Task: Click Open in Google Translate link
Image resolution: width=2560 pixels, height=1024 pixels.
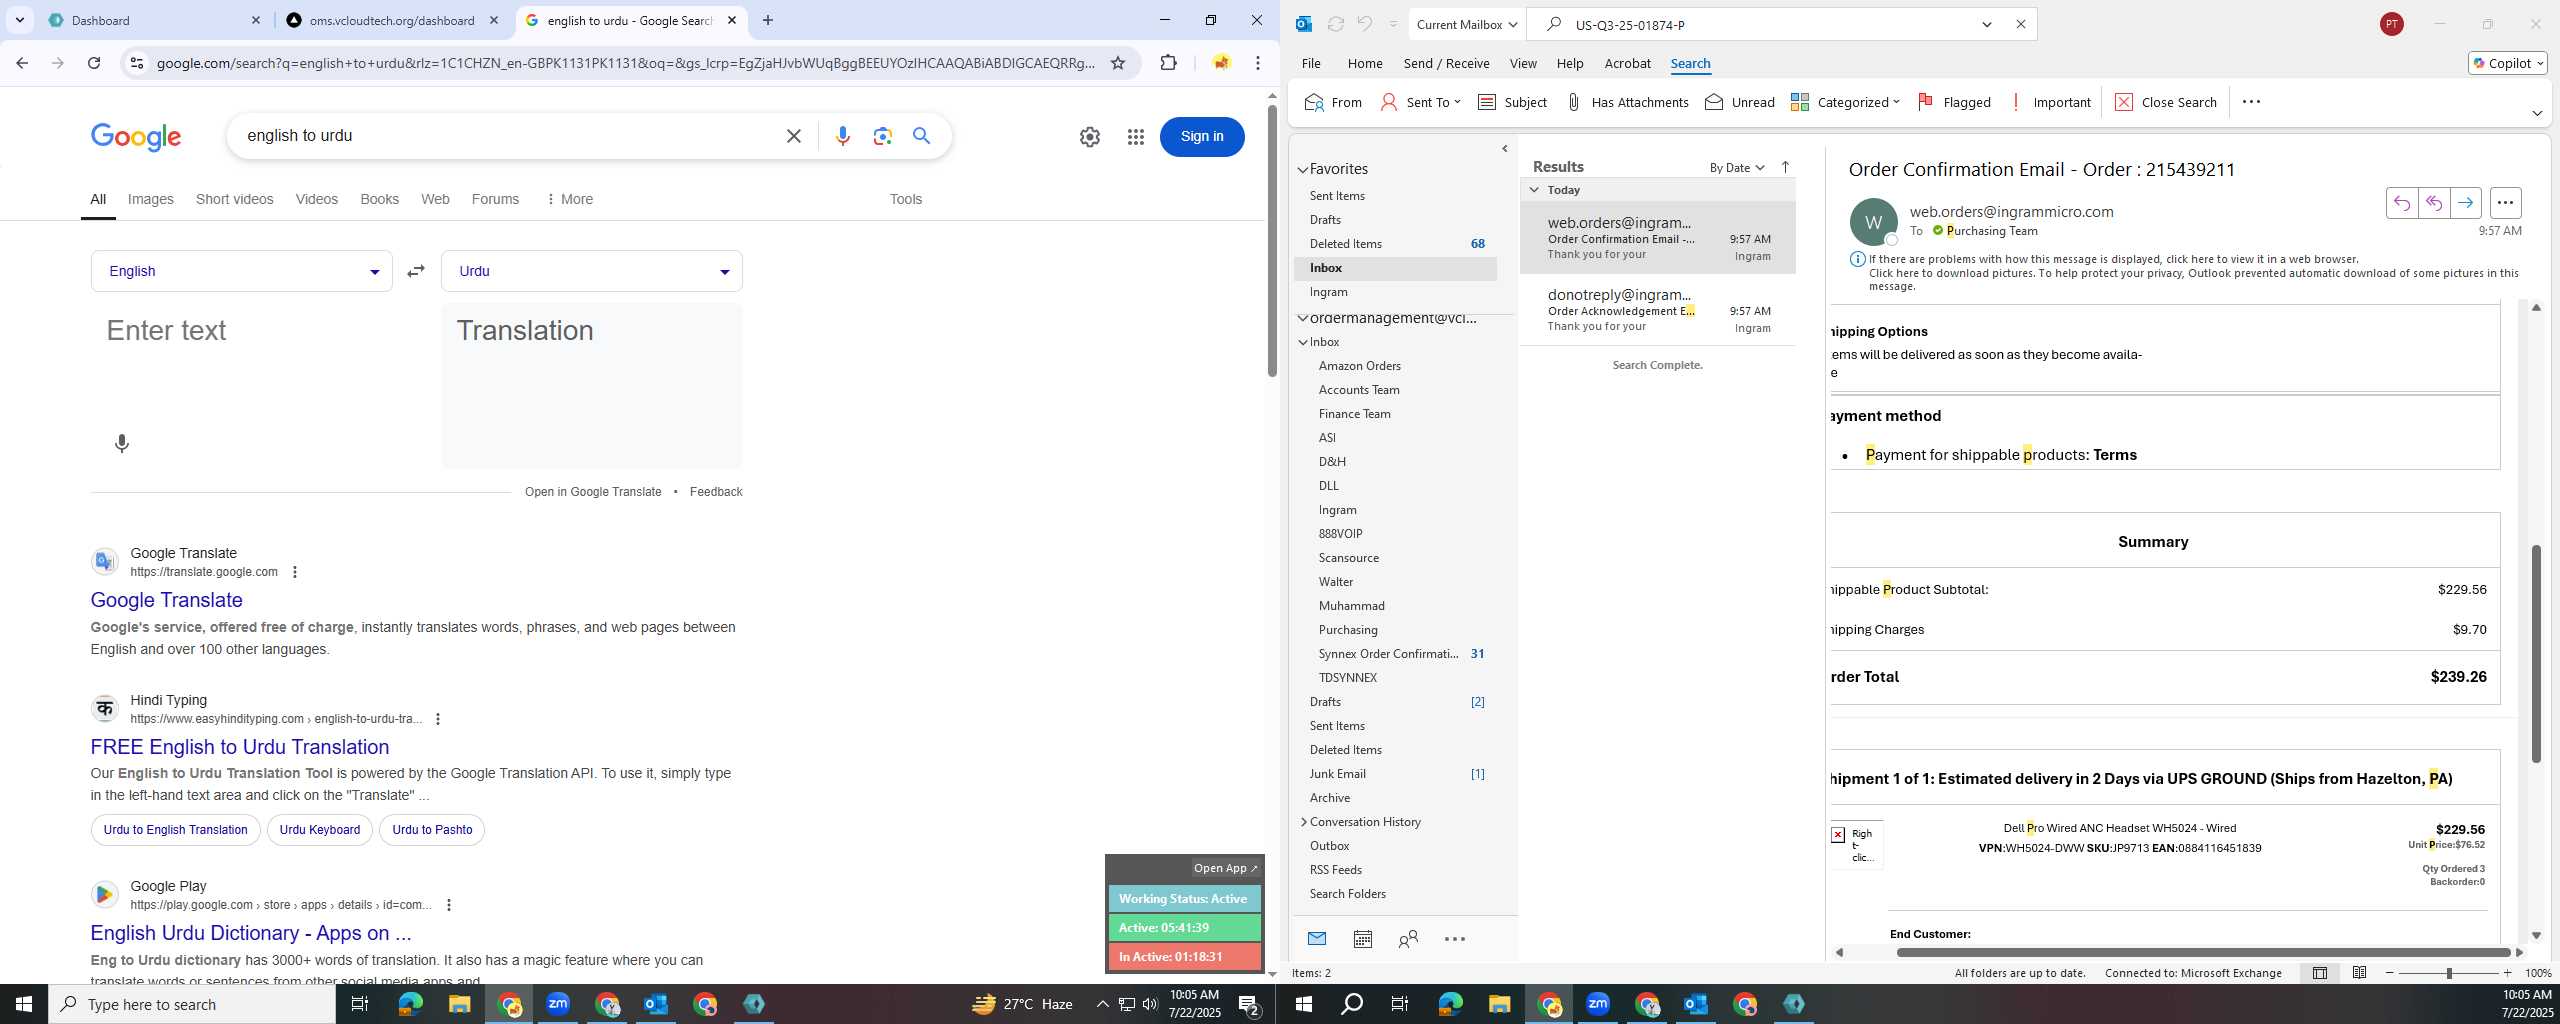Action: [593, 492]
